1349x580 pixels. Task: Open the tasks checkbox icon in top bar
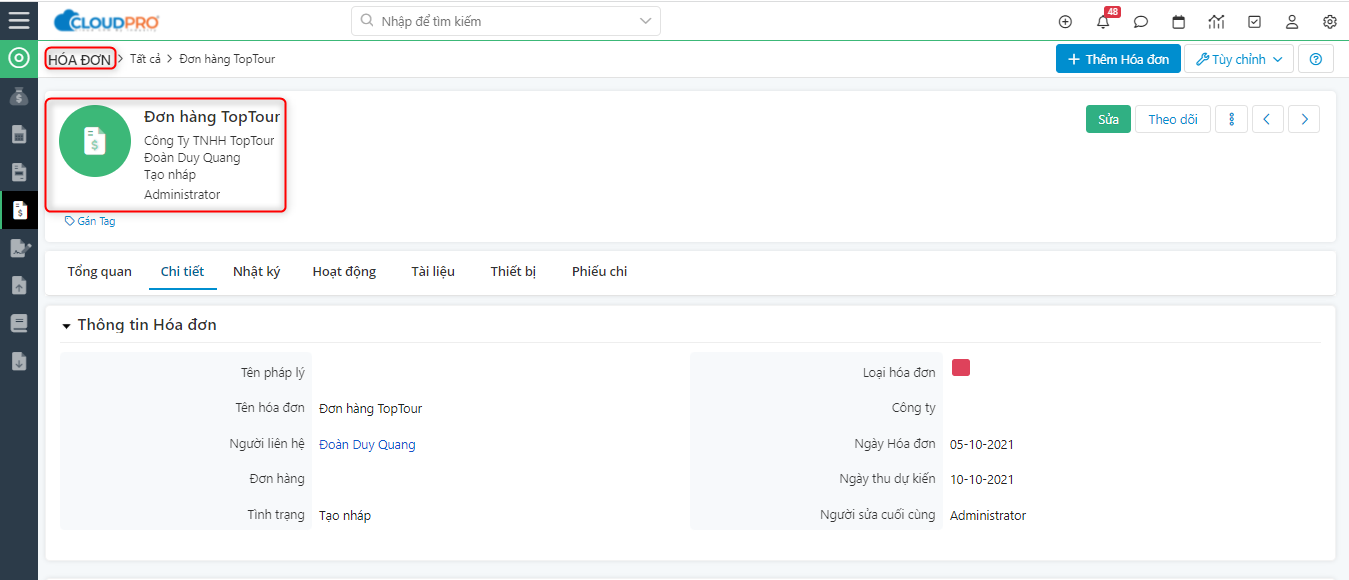1254,21
